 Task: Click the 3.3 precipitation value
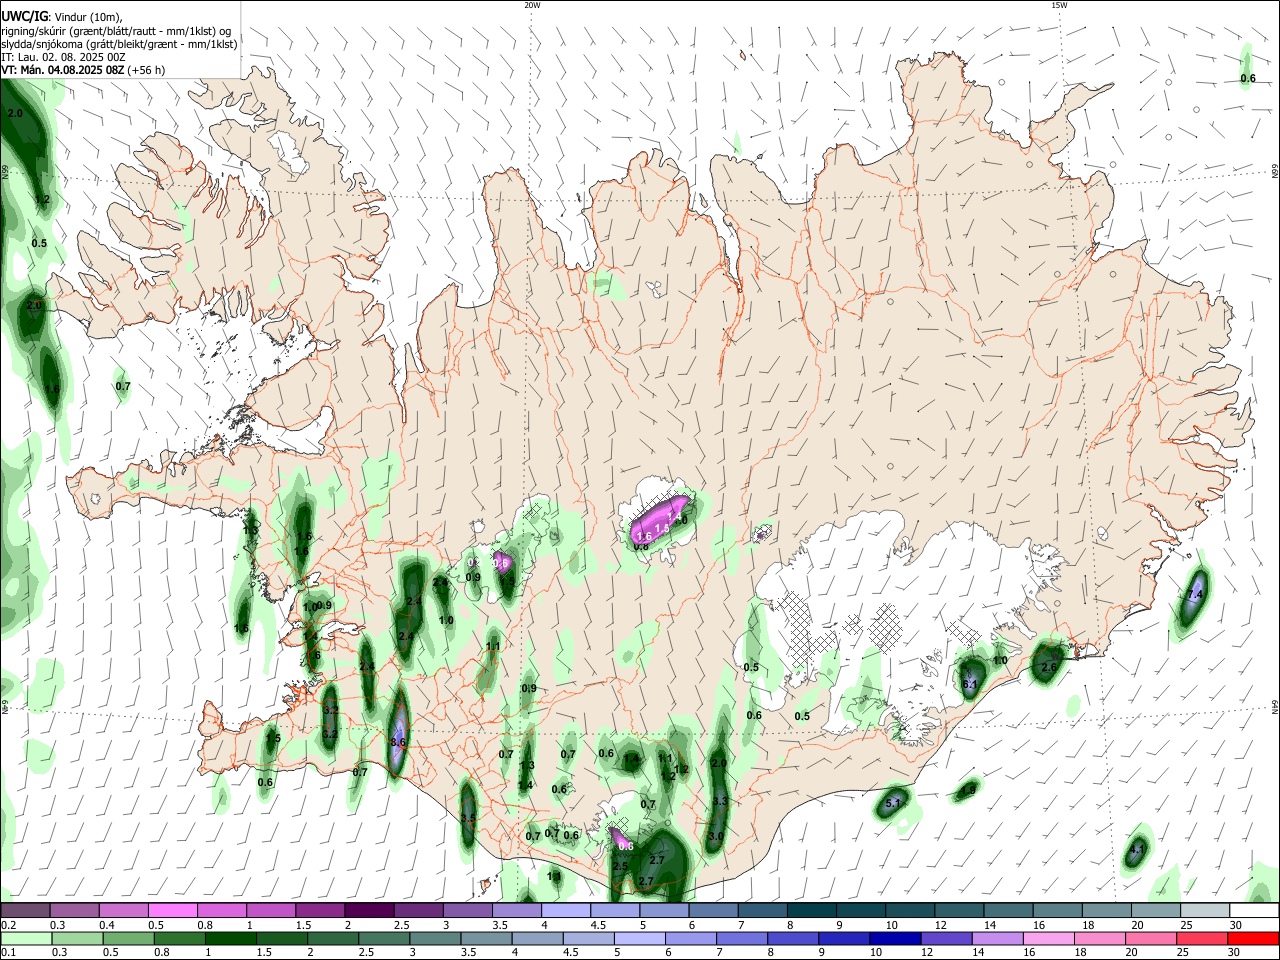point(719,802)
